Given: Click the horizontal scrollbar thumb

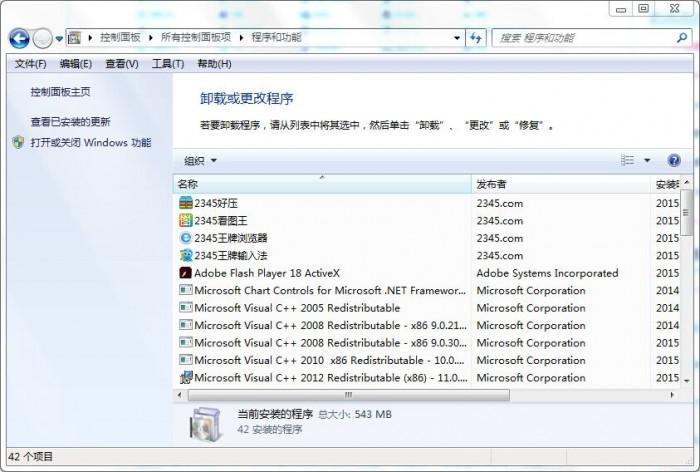Looking at the screenshot, I should [x=349, y=395].
